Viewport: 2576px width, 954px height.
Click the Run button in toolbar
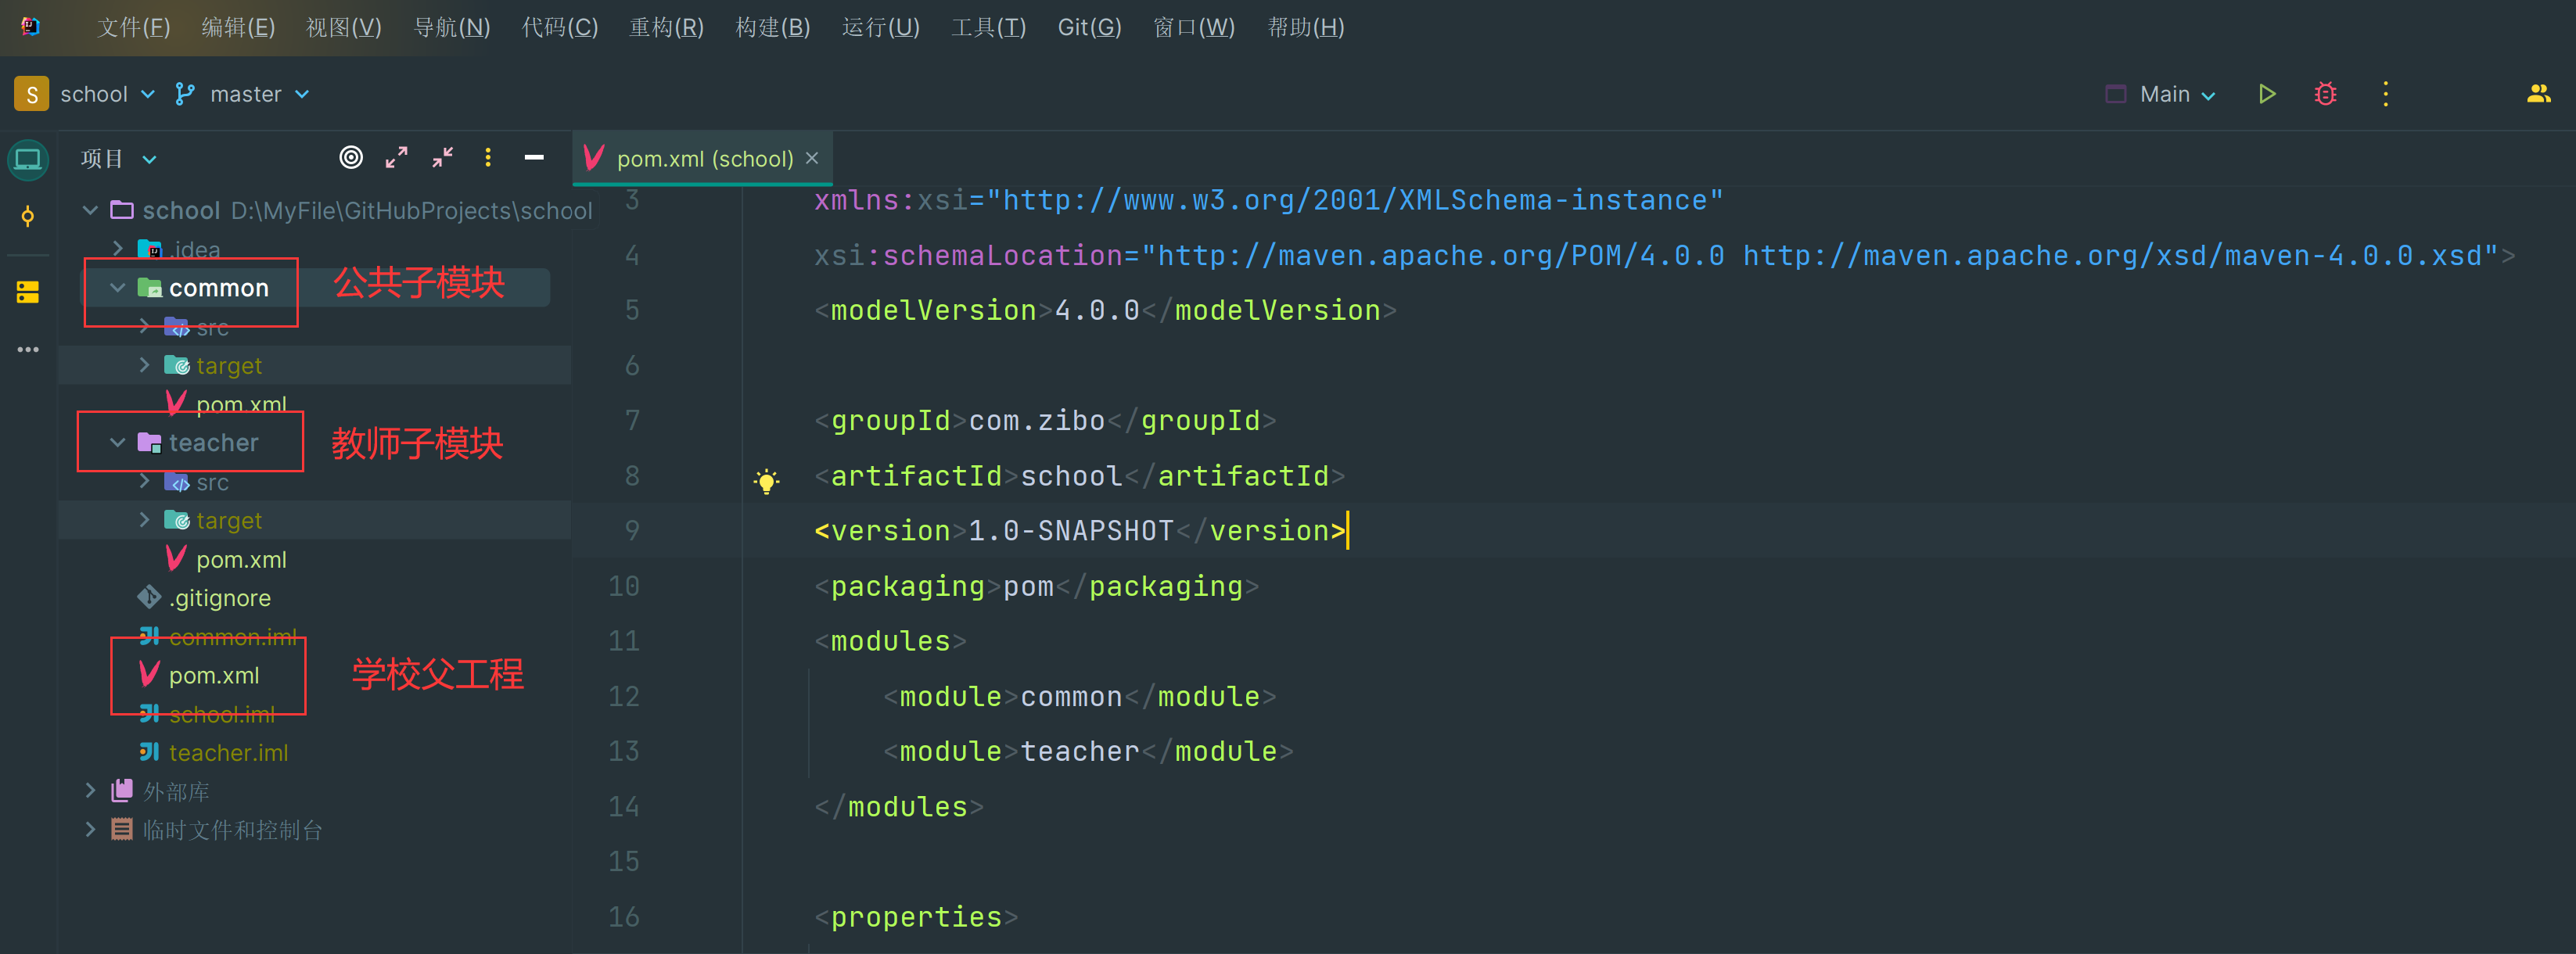tap(2267, 94)
